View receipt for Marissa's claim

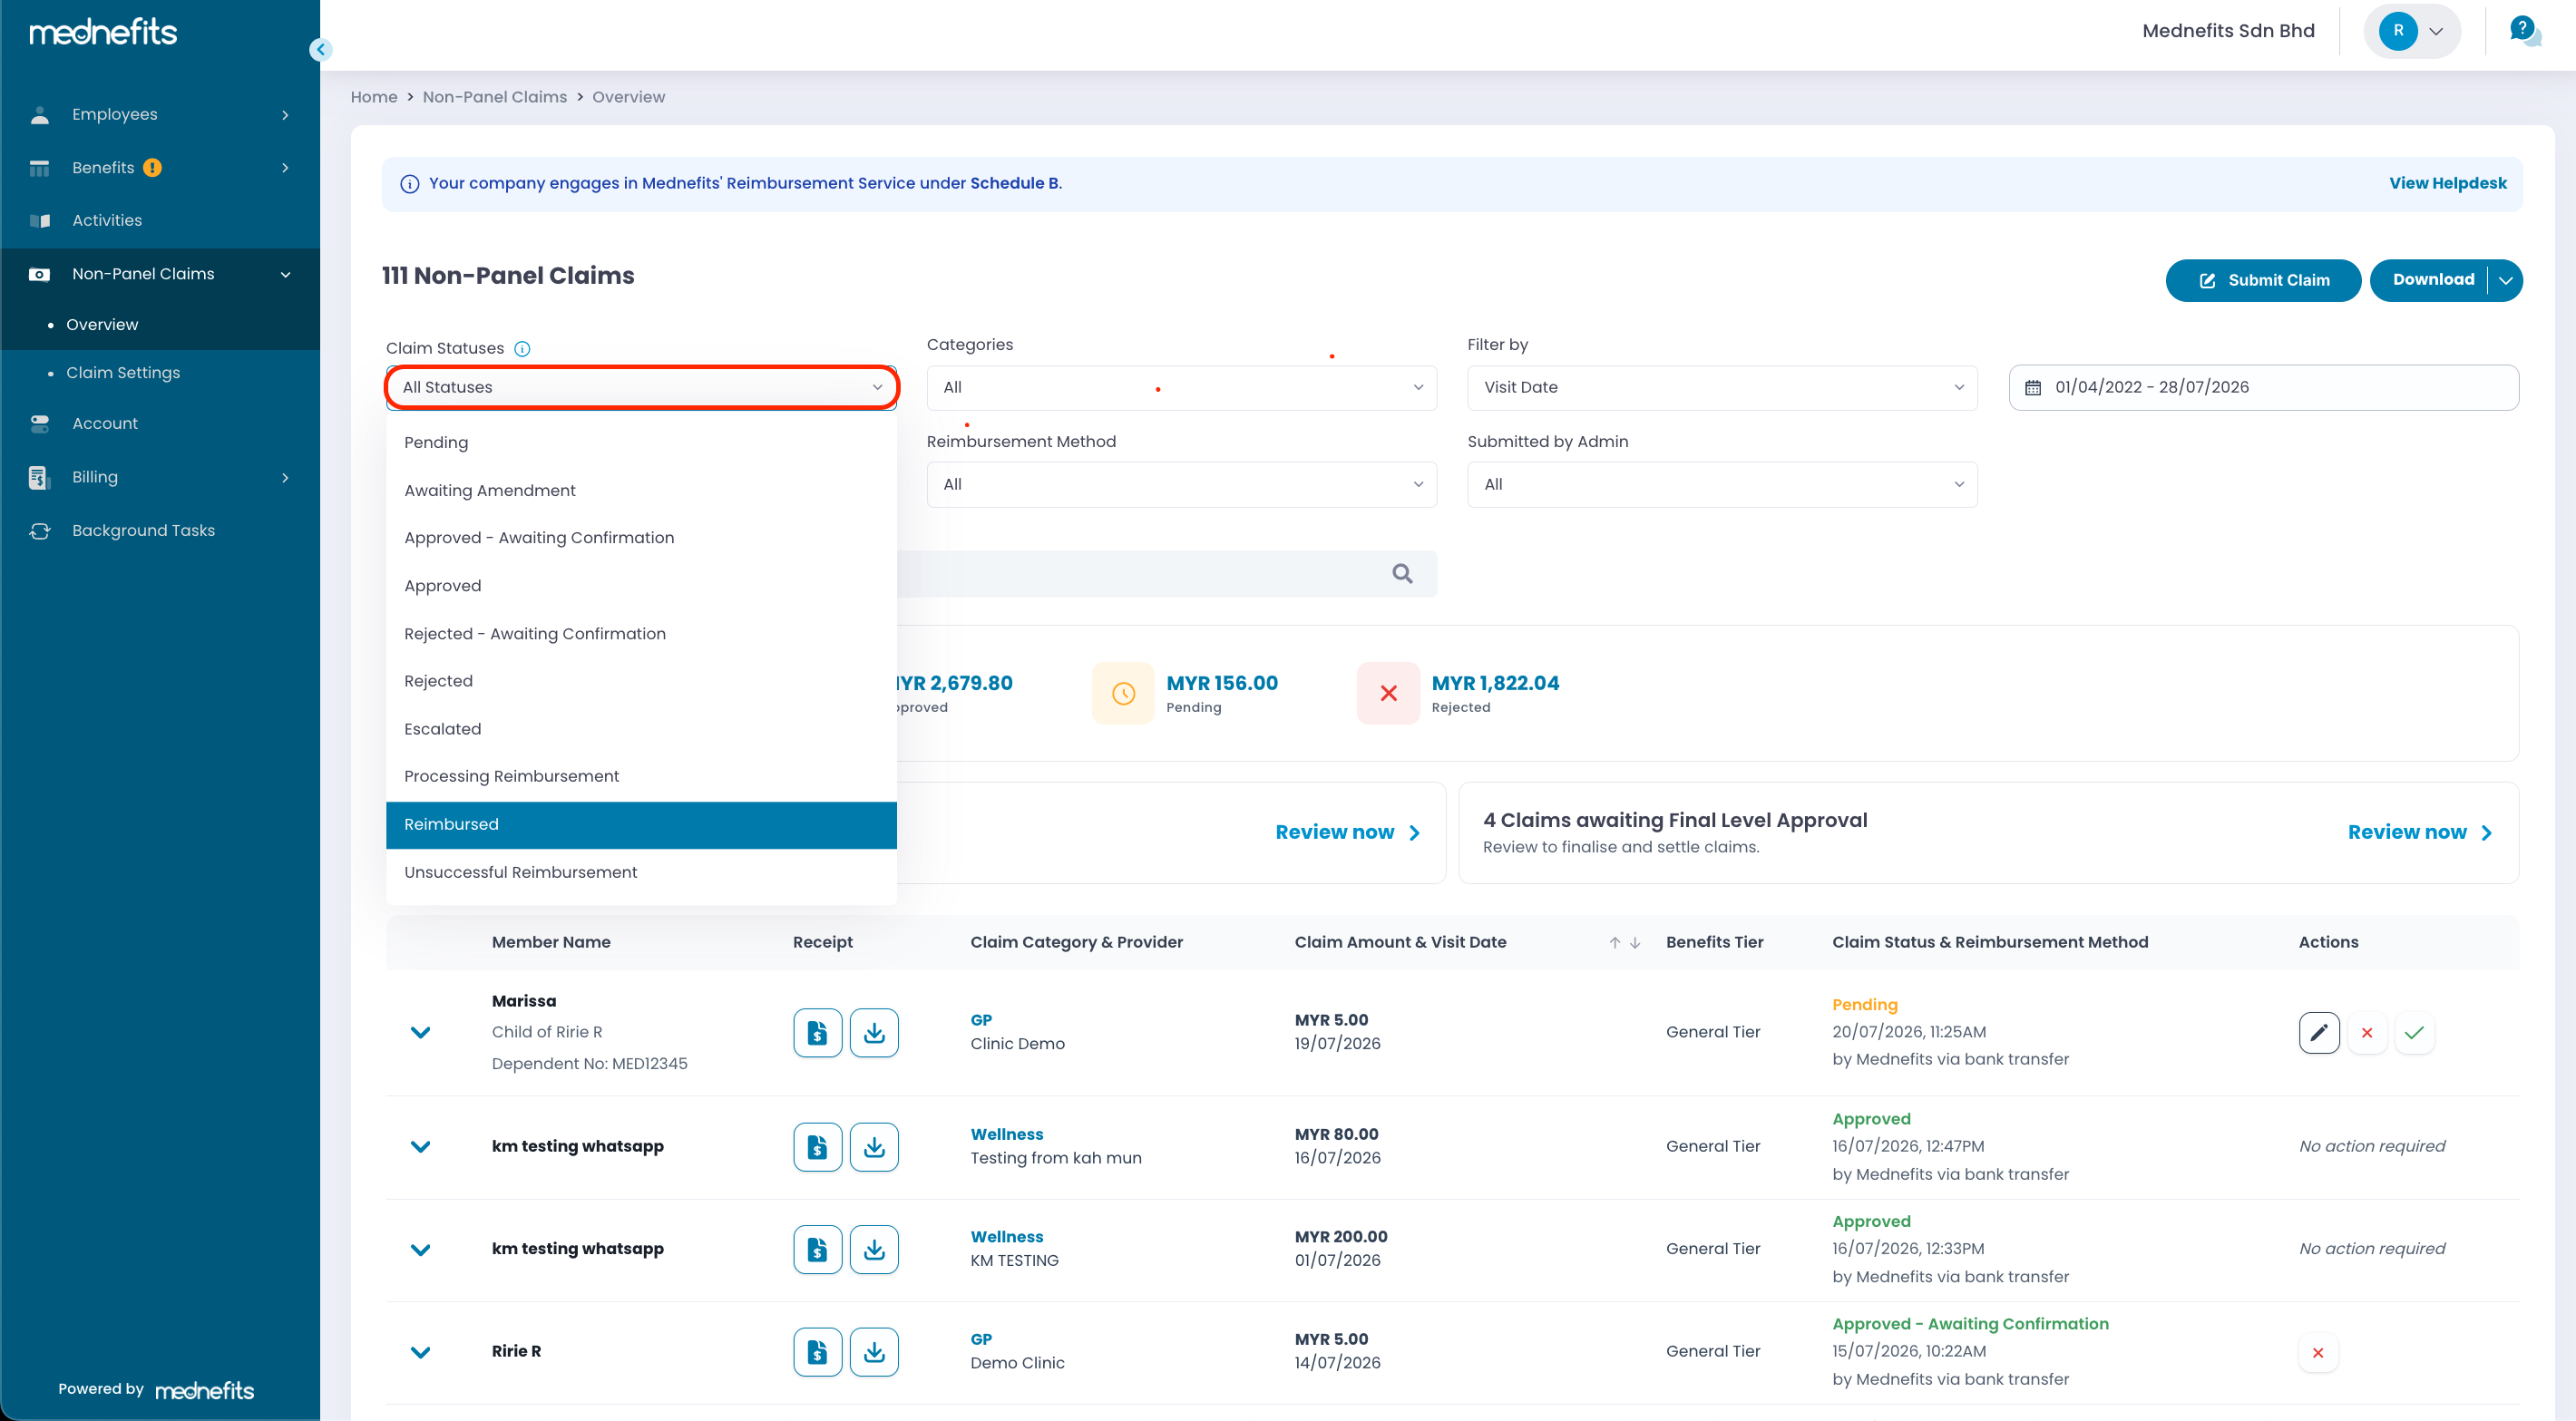[x=817, y=1033]
